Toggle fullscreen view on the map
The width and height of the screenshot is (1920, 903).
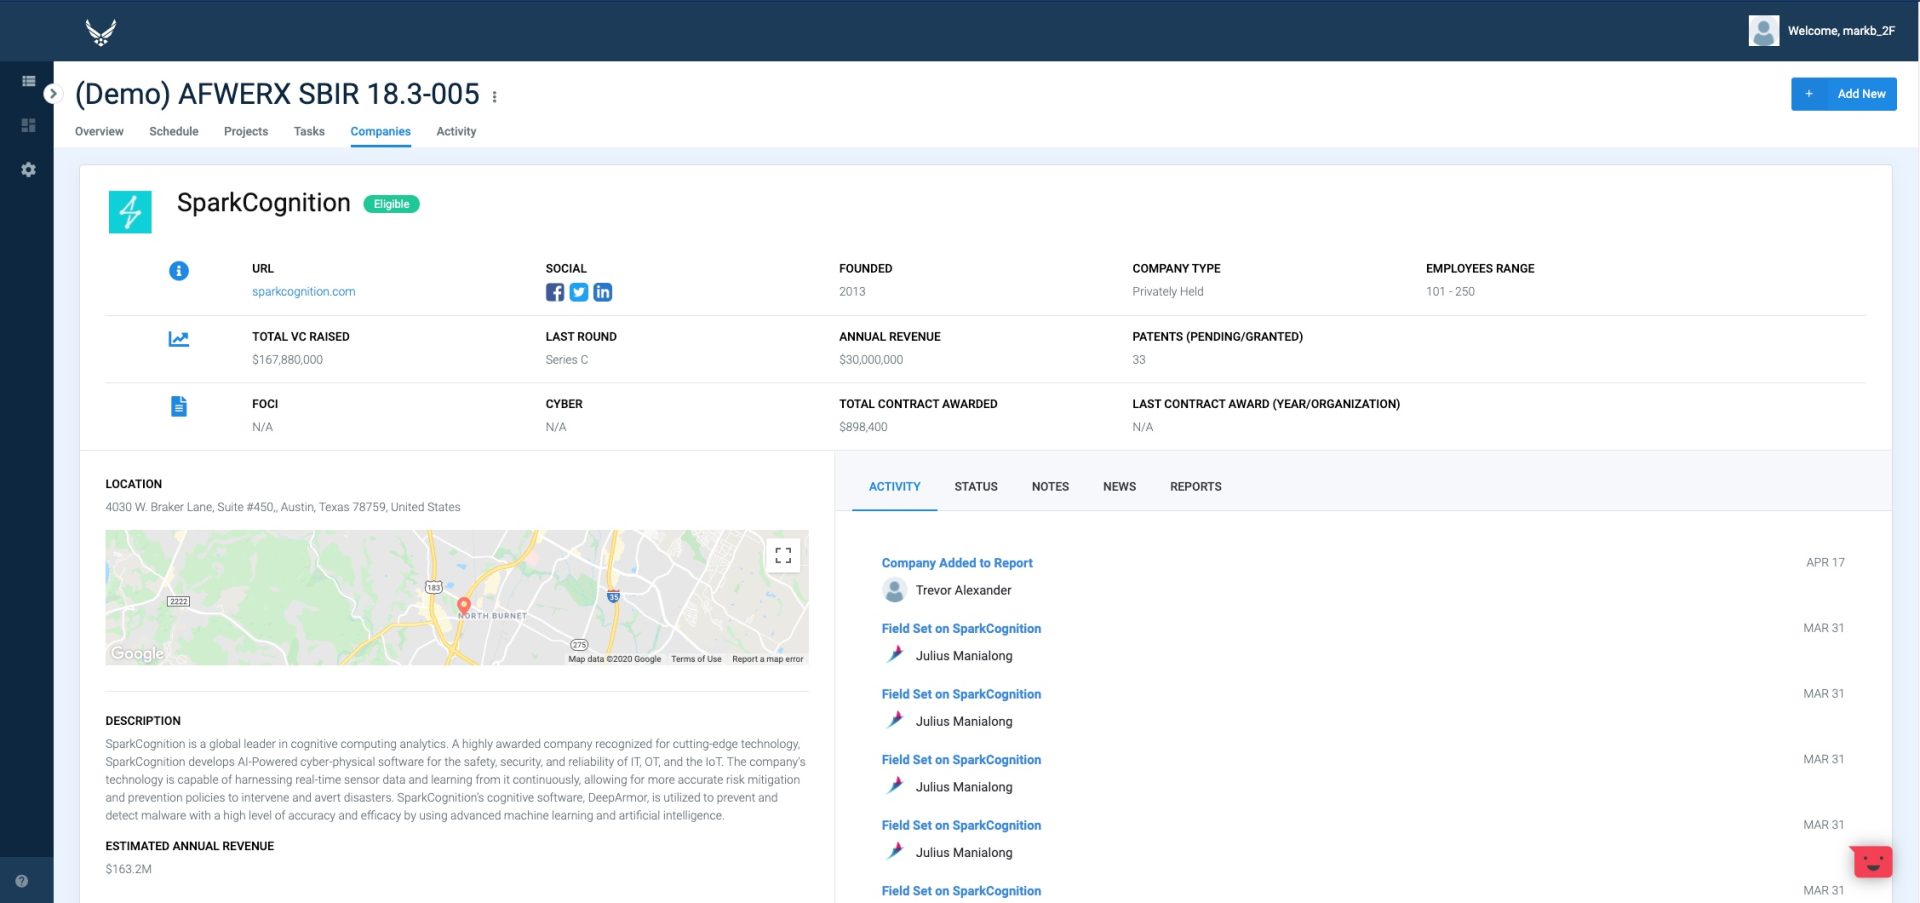(x=783, y=555)
